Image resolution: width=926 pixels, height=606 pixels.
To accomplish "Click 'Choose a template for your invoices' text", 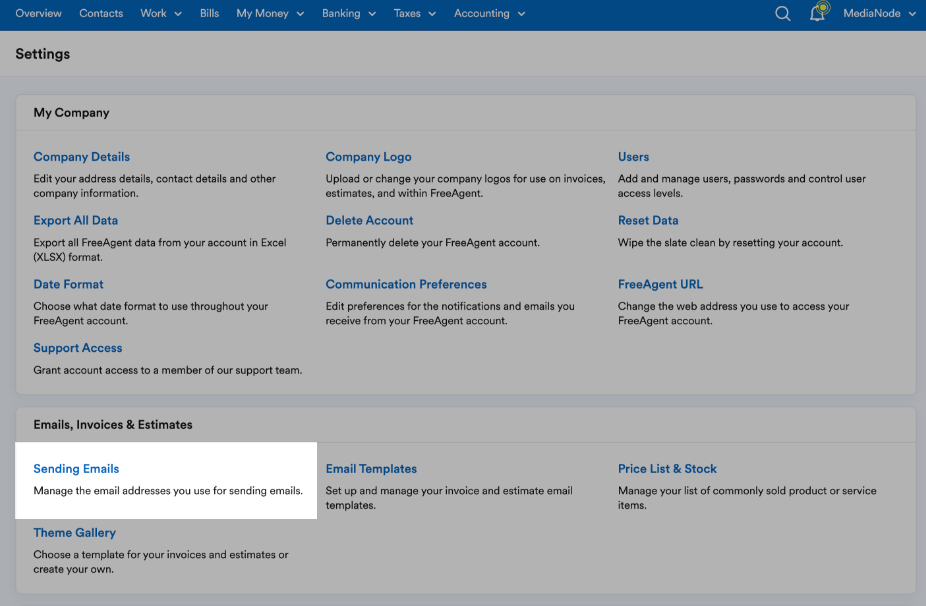I will pos(161,562).
